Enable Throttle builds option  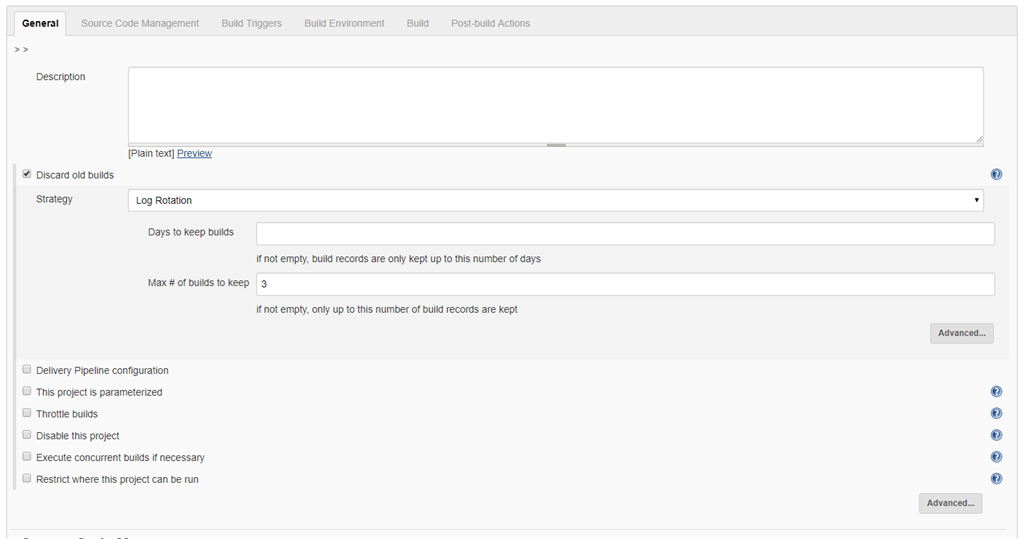pyautogui.click(x=27, y=413)
